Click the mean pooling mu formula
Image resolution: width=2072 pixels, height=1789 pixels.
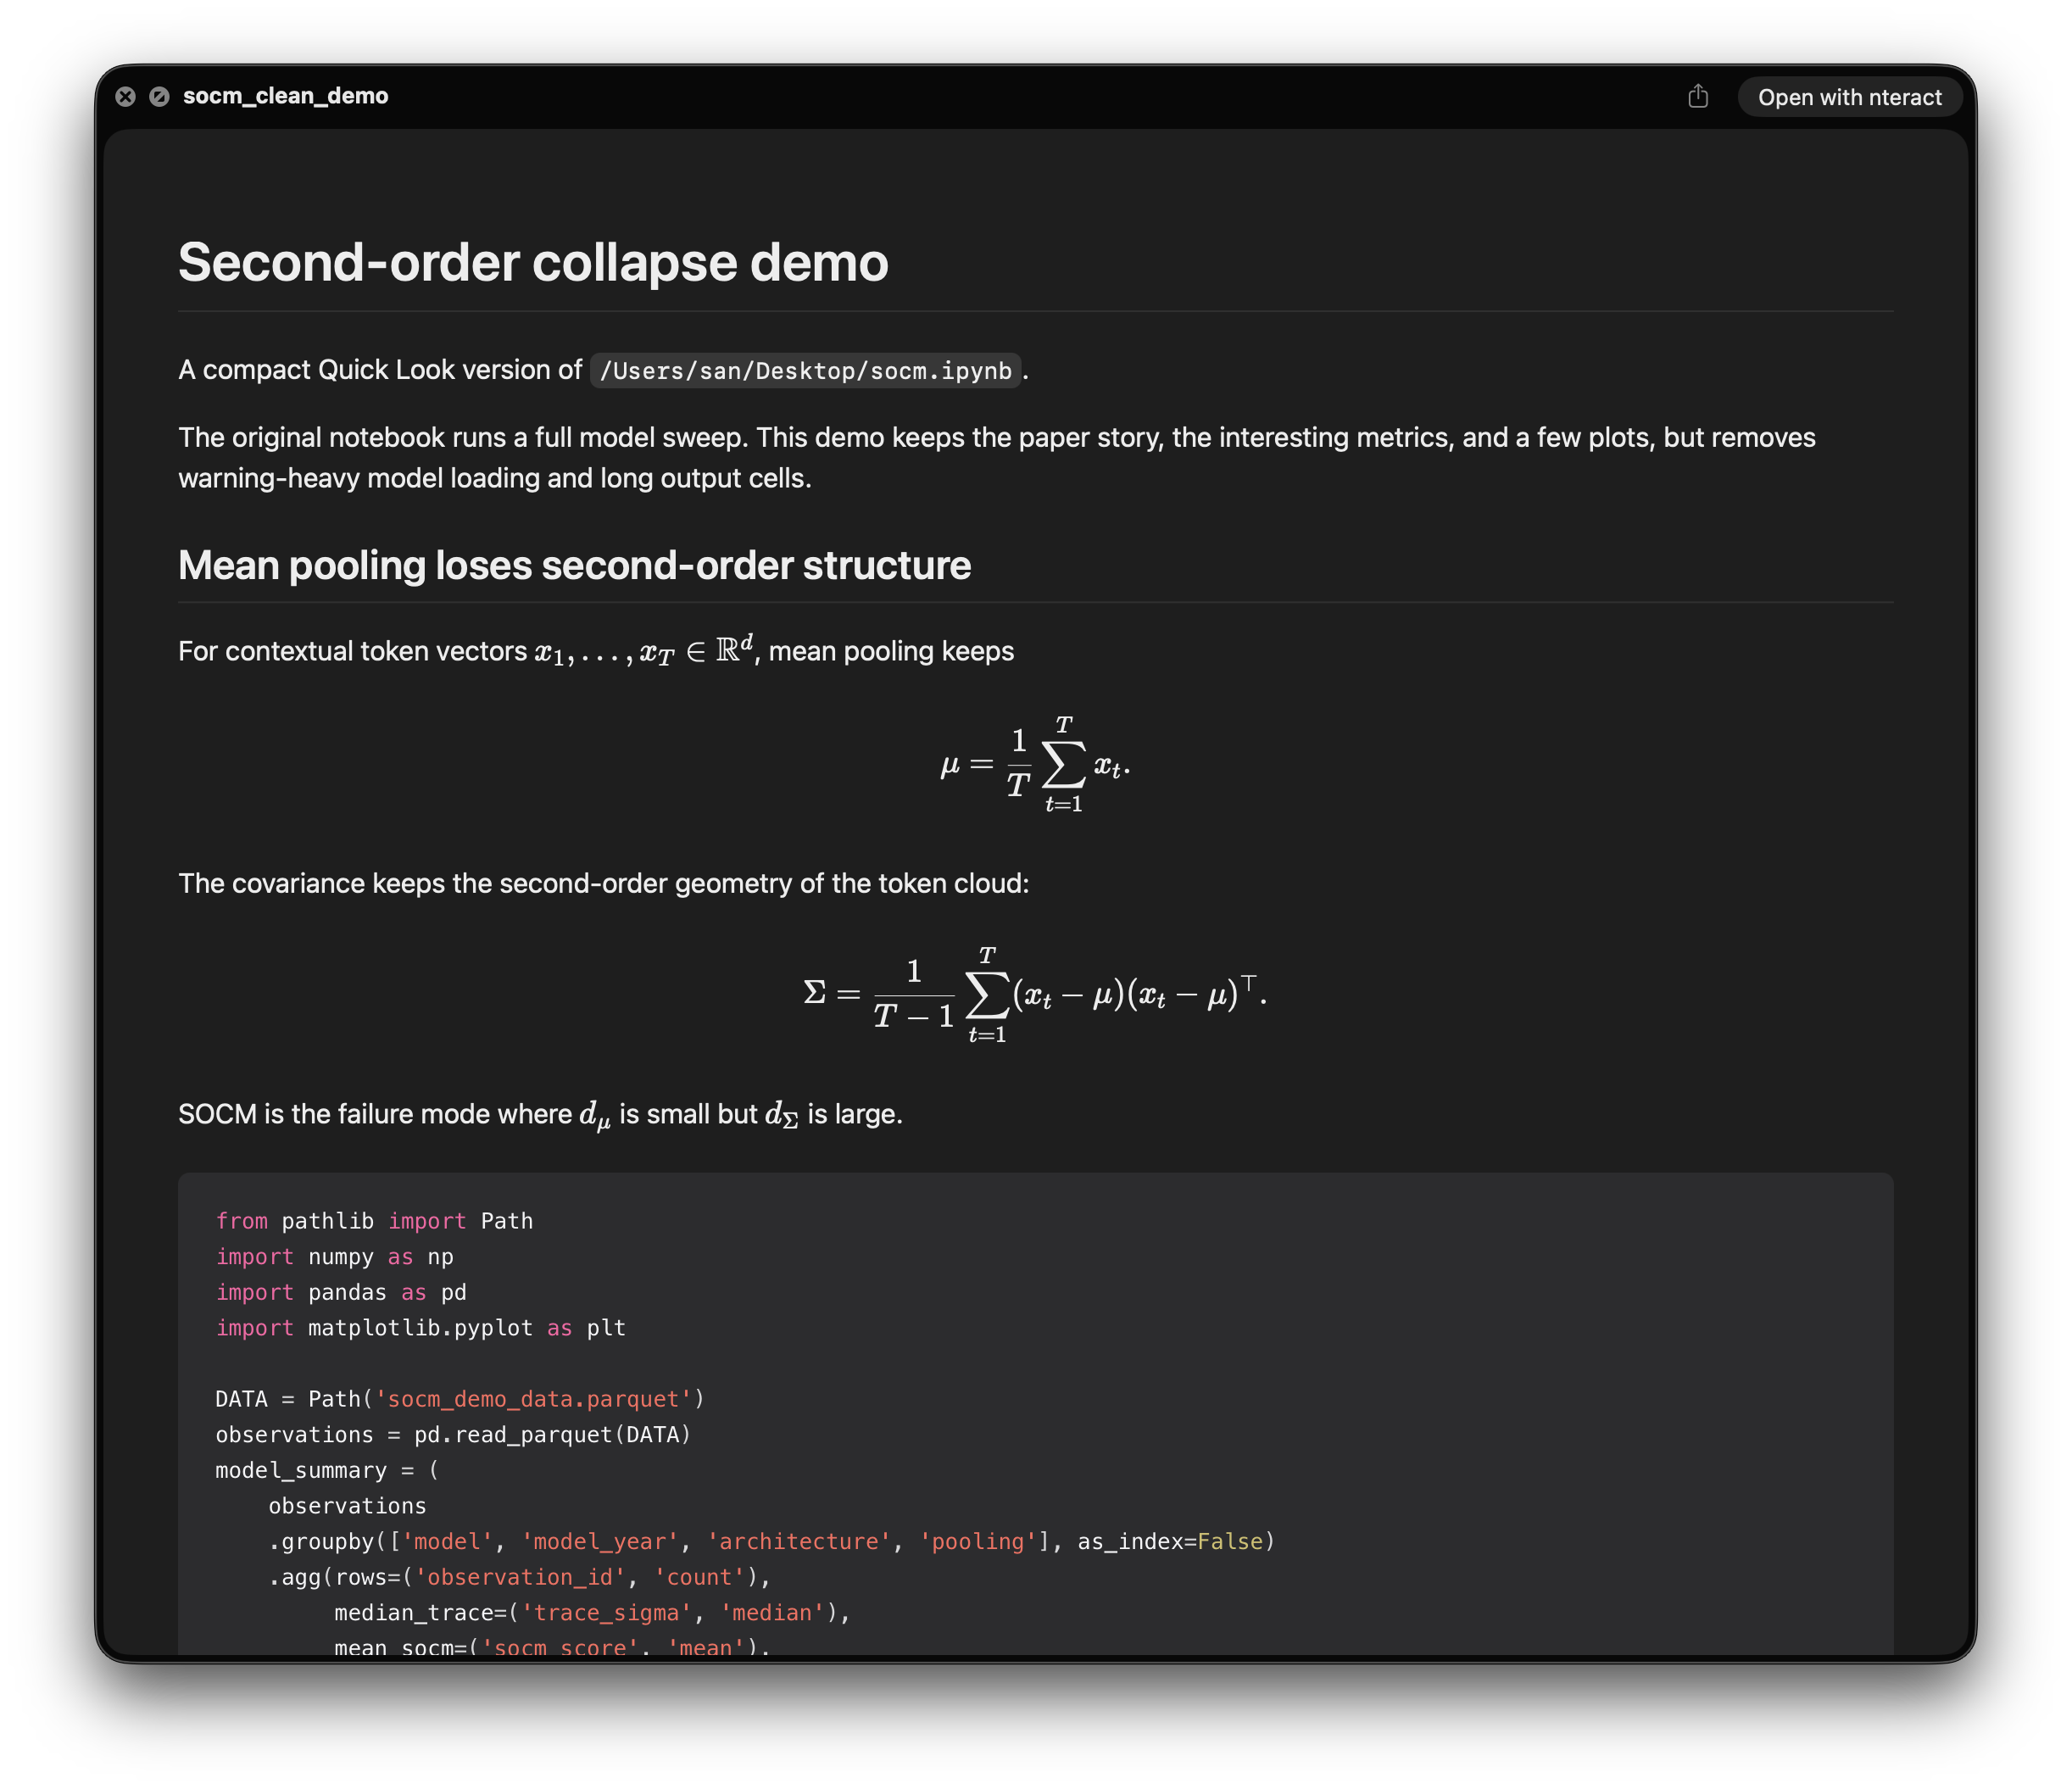[1035, 765]
